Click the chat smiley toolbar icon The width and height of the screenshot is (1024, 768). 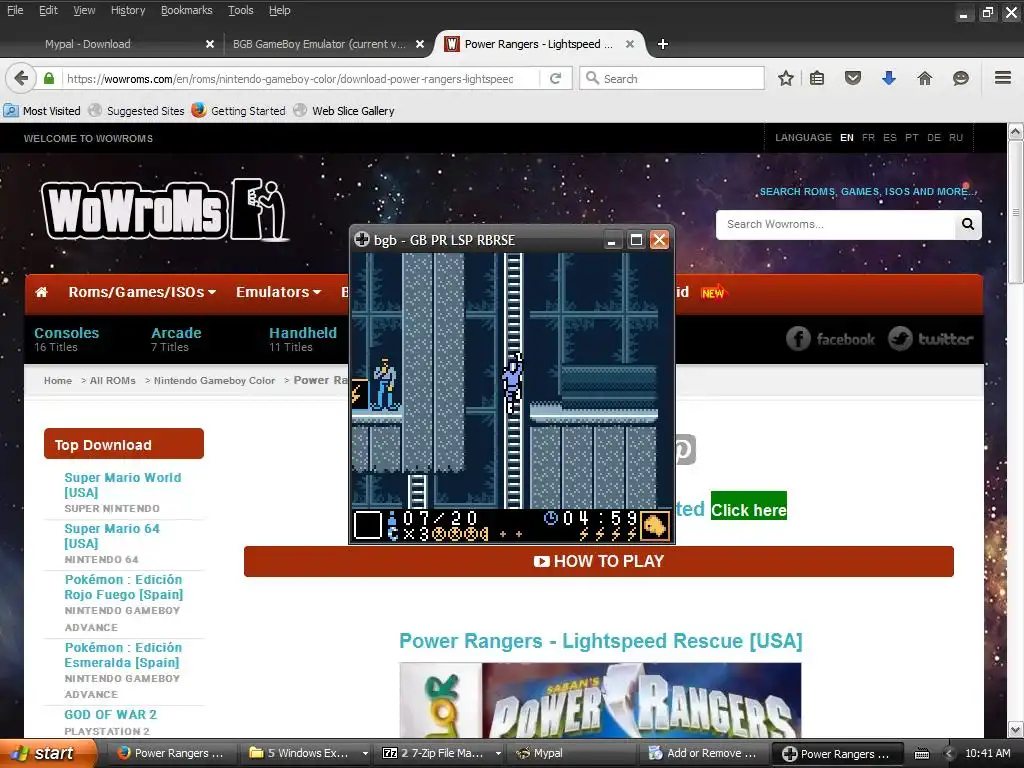click(961, 78)
